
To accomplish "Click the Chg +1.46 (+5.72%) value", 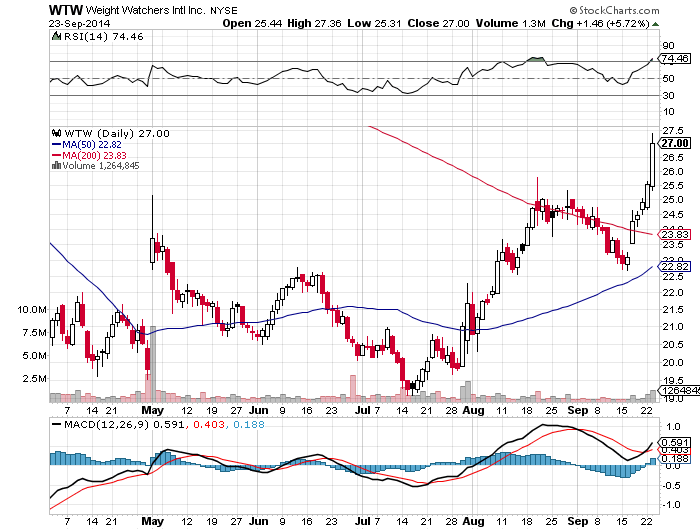I will pyautogui.click(x=600, y=23).
